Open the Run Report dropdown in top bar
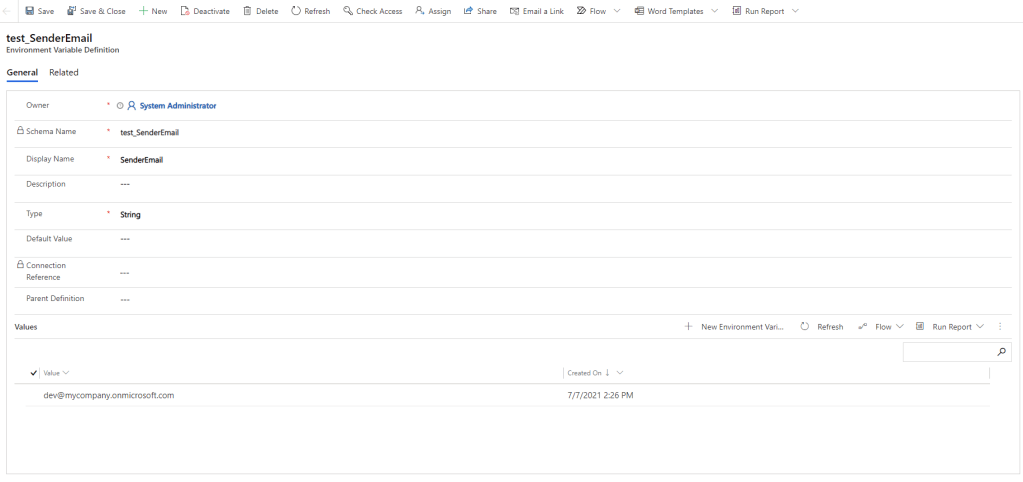 (795, 11)
